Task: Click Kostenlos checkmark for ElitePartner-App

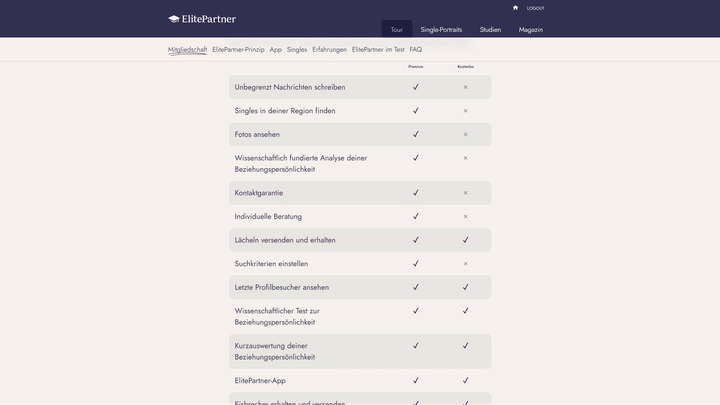Action: point(466,381)
